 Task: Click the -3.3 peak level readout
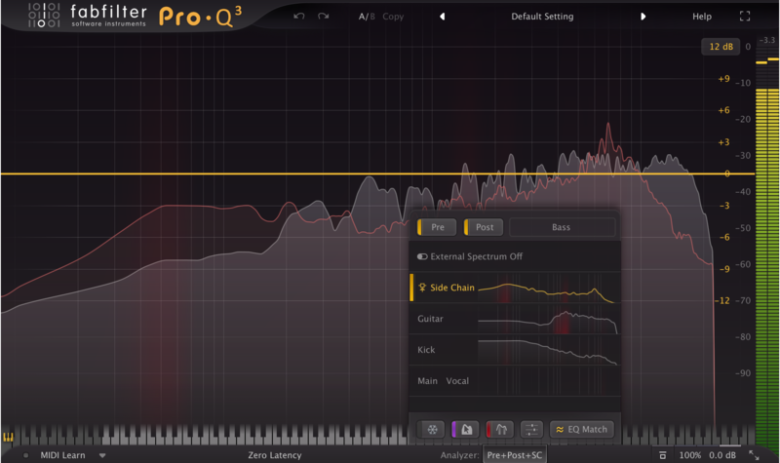pos(767,40)
